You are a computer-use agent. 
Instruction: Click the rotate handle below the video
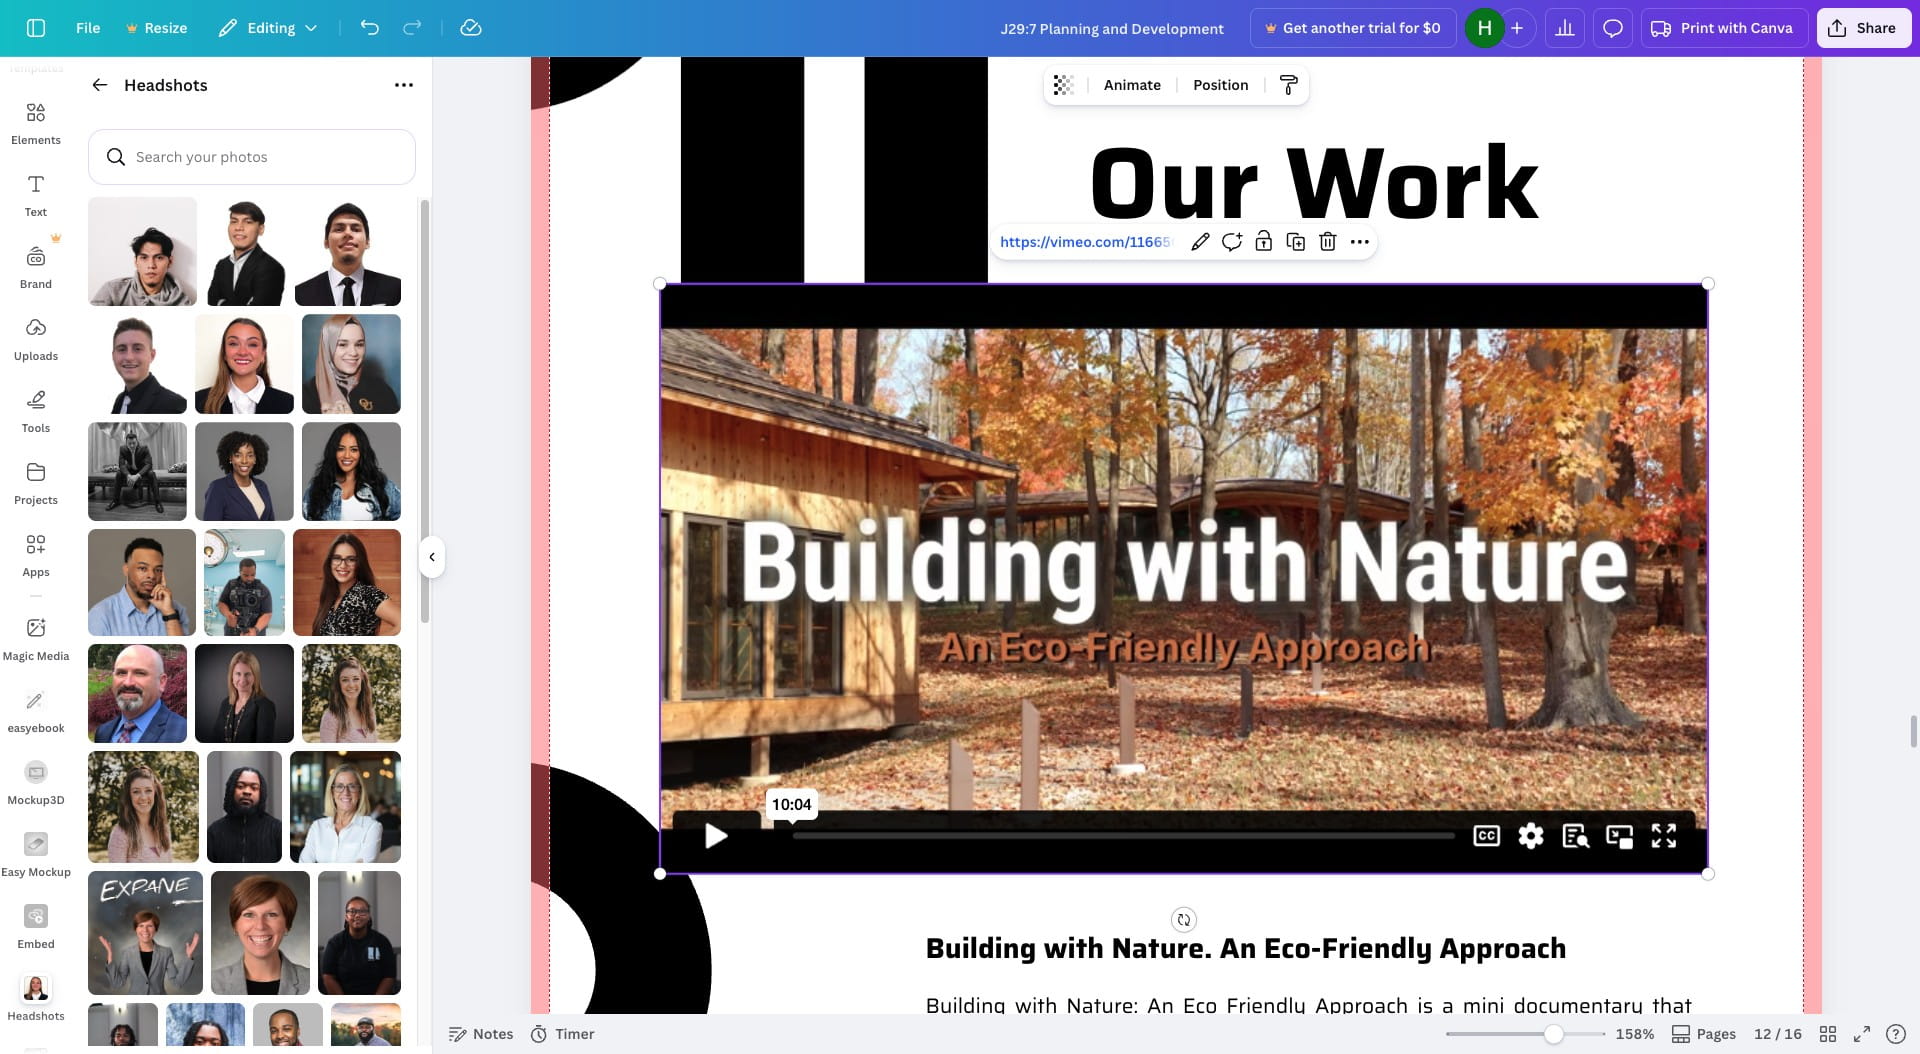[1184, 920]
